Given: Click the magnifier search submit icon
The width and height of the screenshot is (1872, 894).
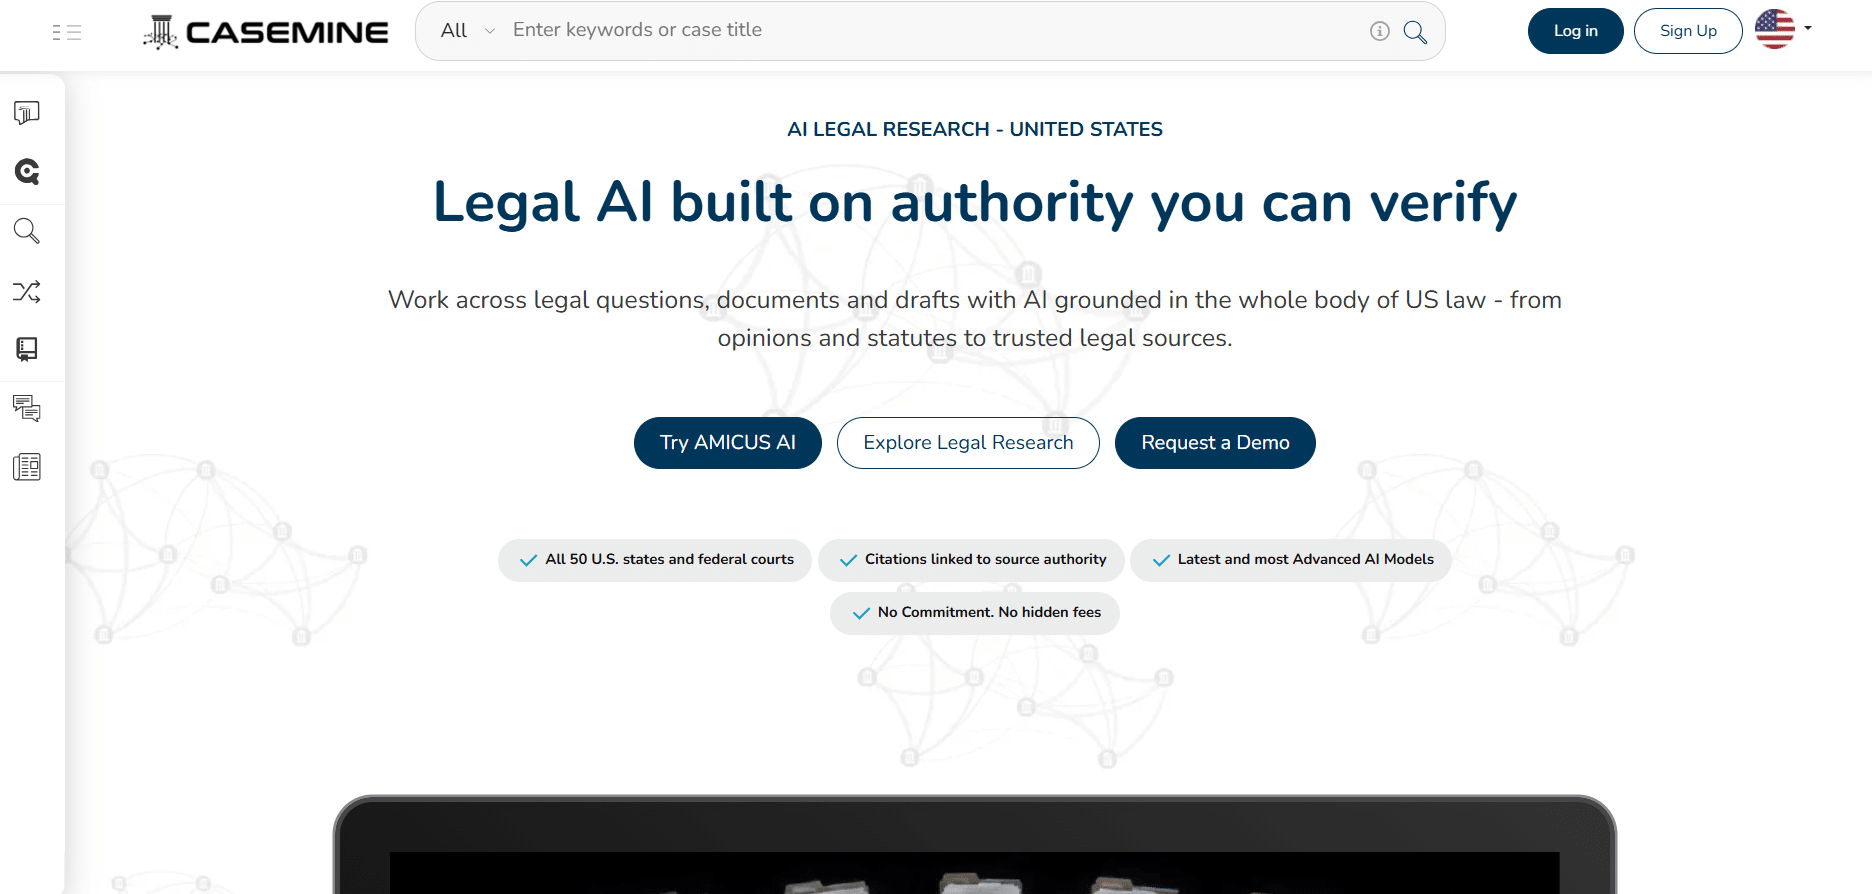Looking at the screenshot, I should (x=1415, y=32).
